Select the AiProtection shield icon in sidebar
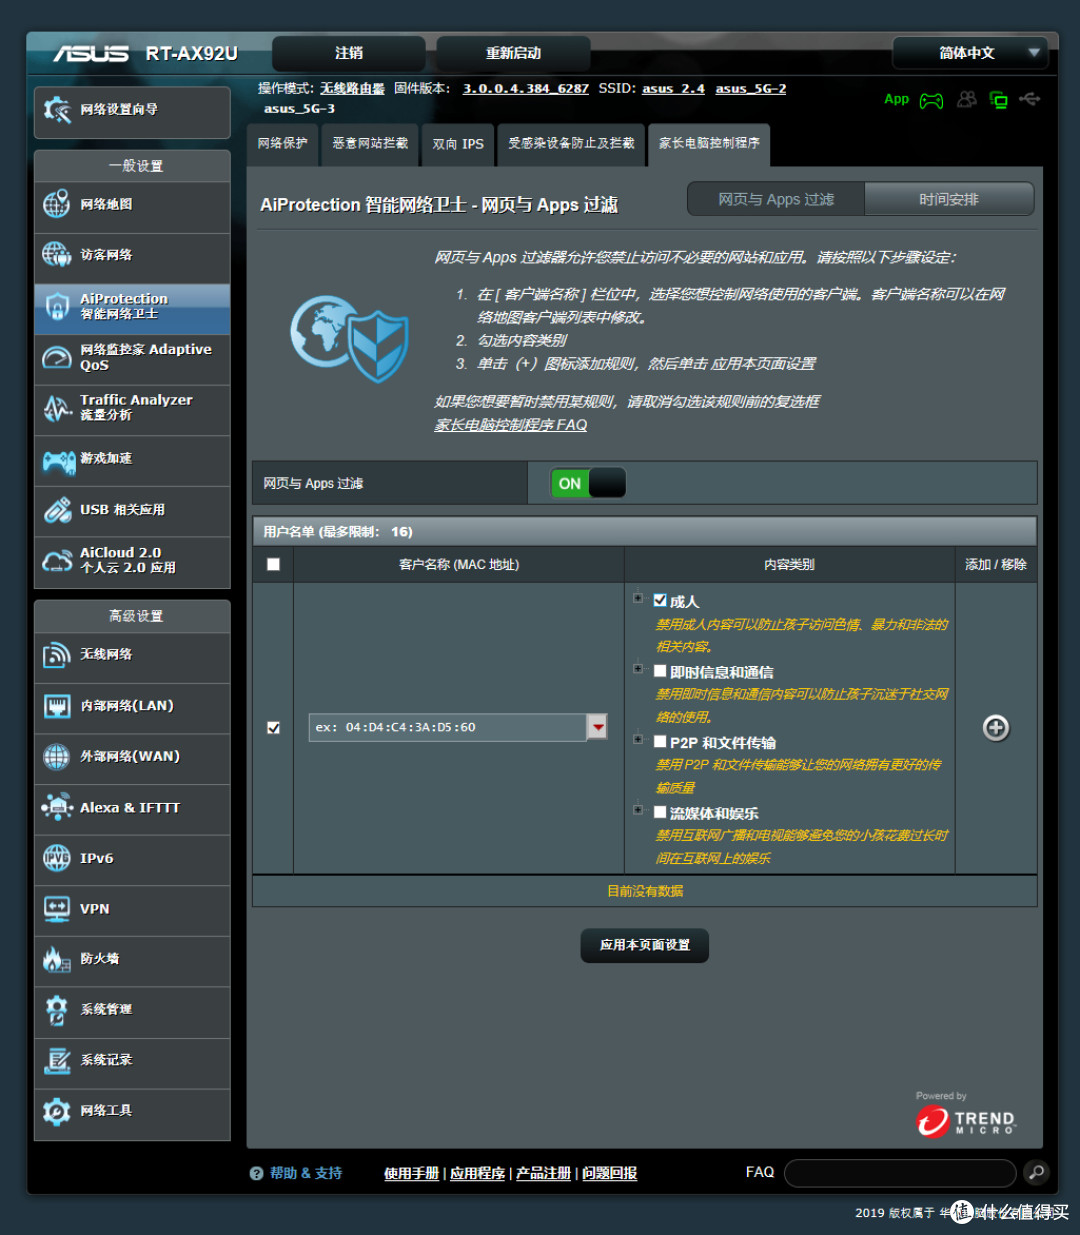The image size is (1080, 1235). pyautogui.click(x=58, y=306)
